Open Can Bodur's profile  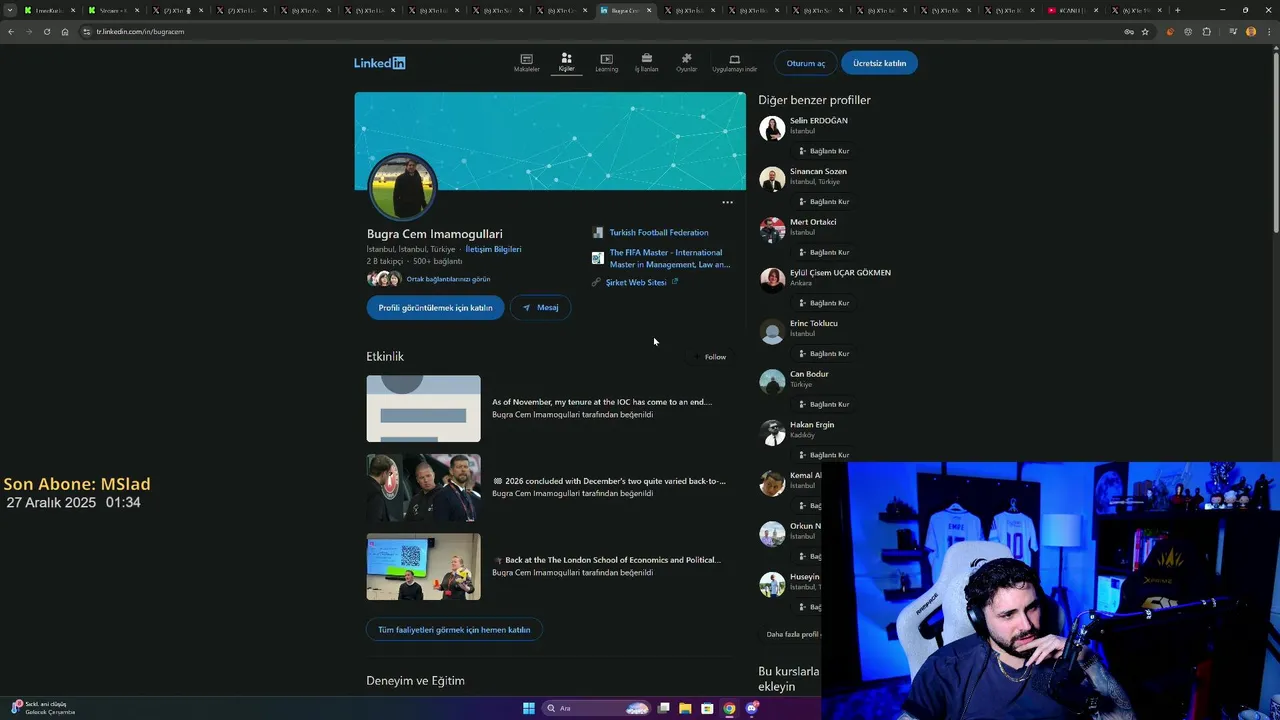point(809,374)
